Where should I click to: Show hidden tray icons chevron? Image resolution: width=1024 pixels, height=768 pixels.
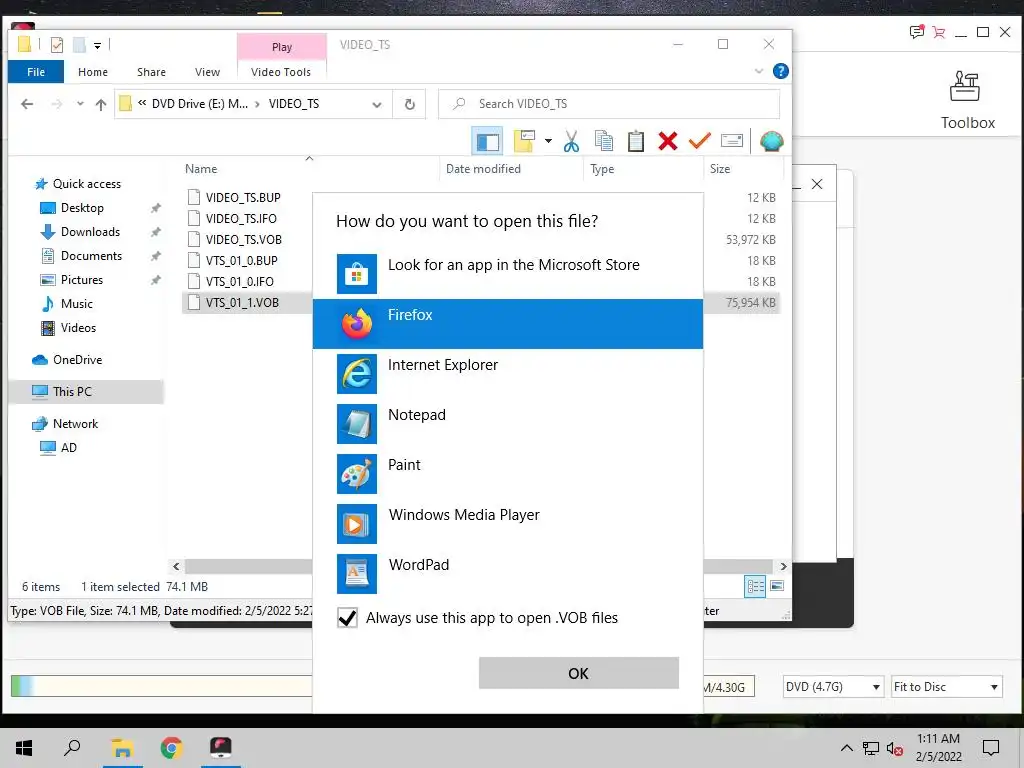click(846, 748)
